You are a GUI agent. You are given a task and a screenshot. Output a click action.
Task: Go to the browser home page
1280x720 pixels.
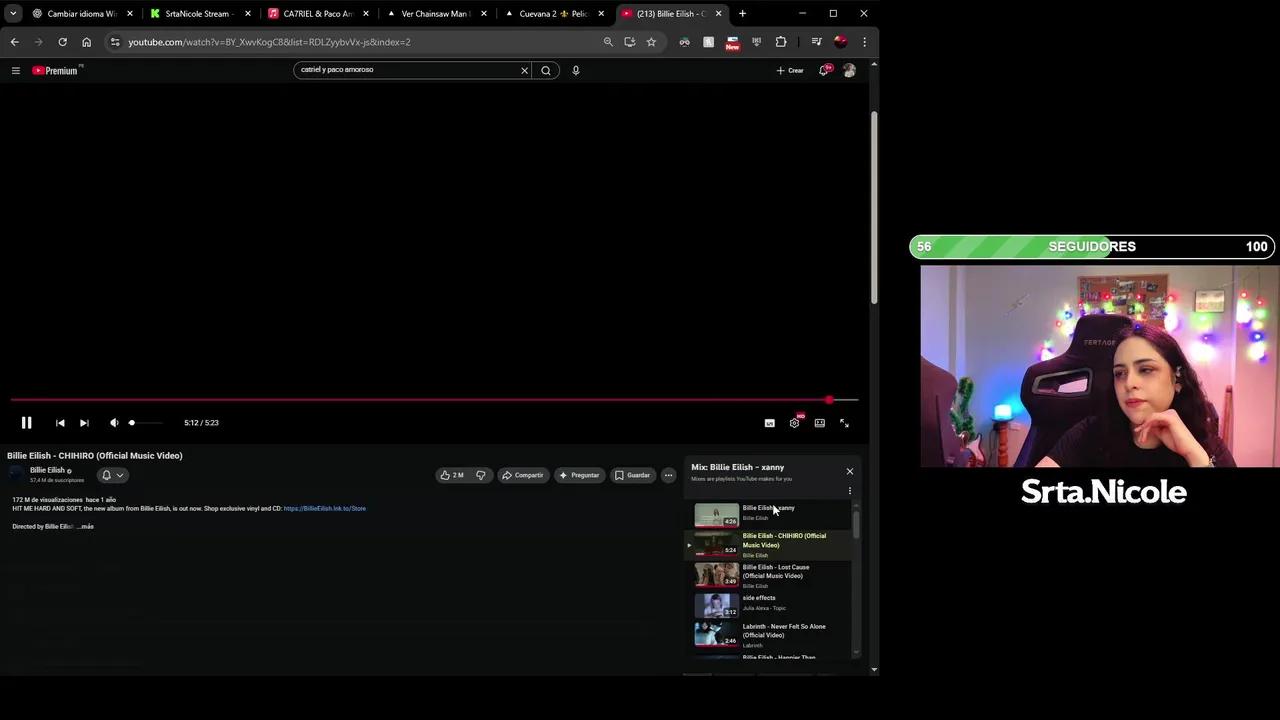[x=86, y=42]
